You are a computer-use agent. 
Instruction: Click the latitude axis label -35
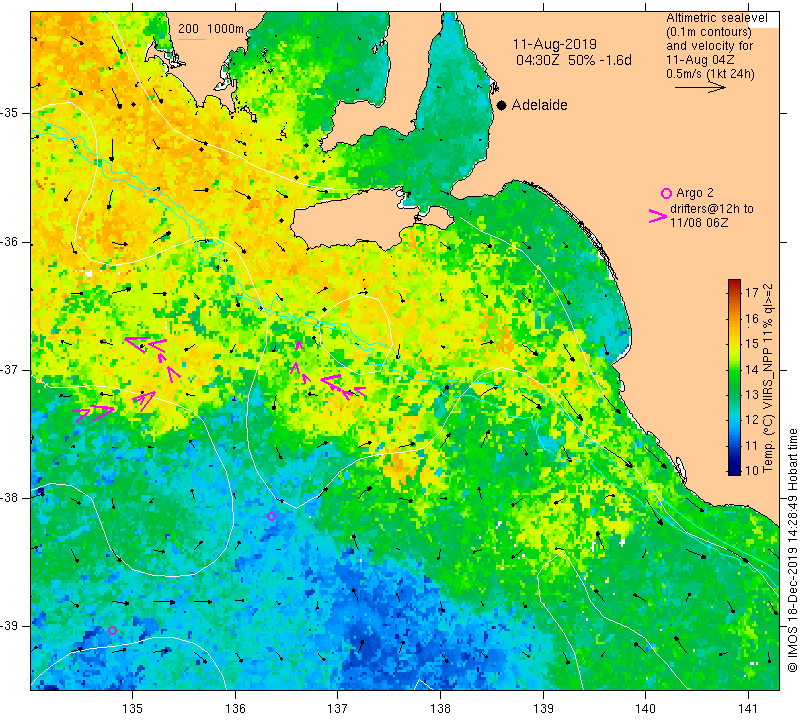click(10, 113)
